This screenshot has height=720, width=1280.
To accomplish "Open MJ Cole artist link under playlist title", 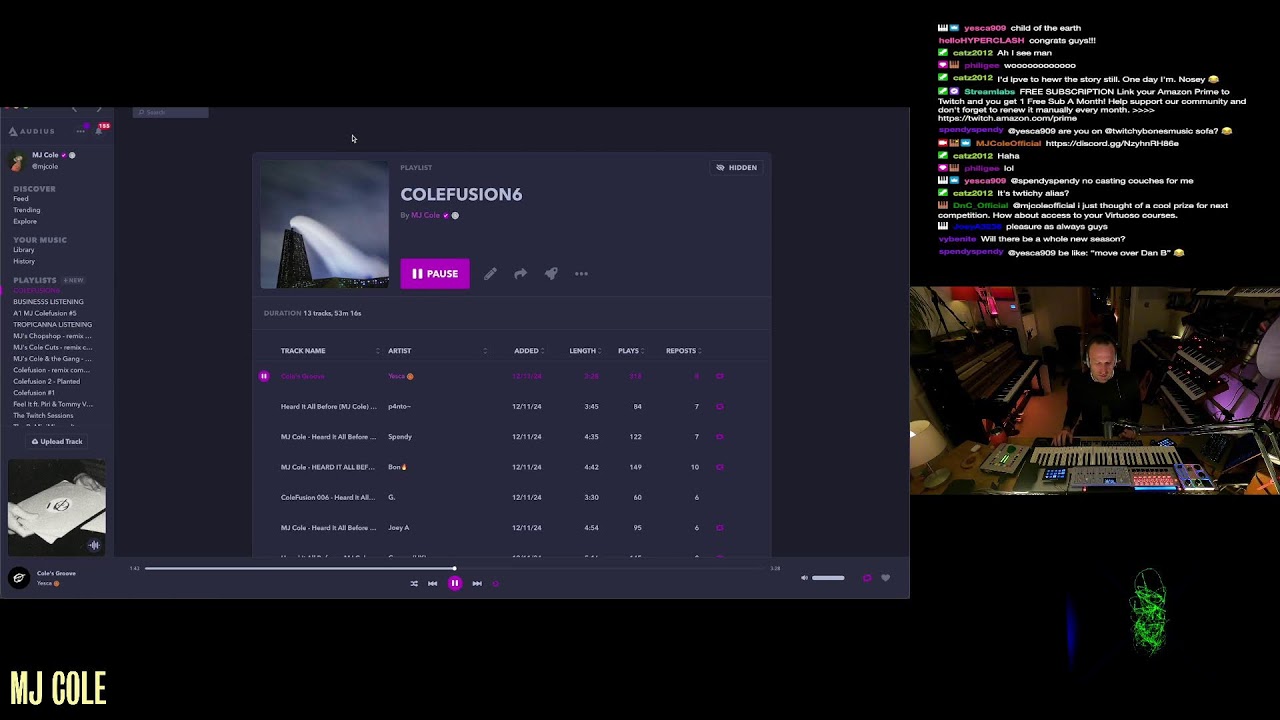I will coord(426,215).
